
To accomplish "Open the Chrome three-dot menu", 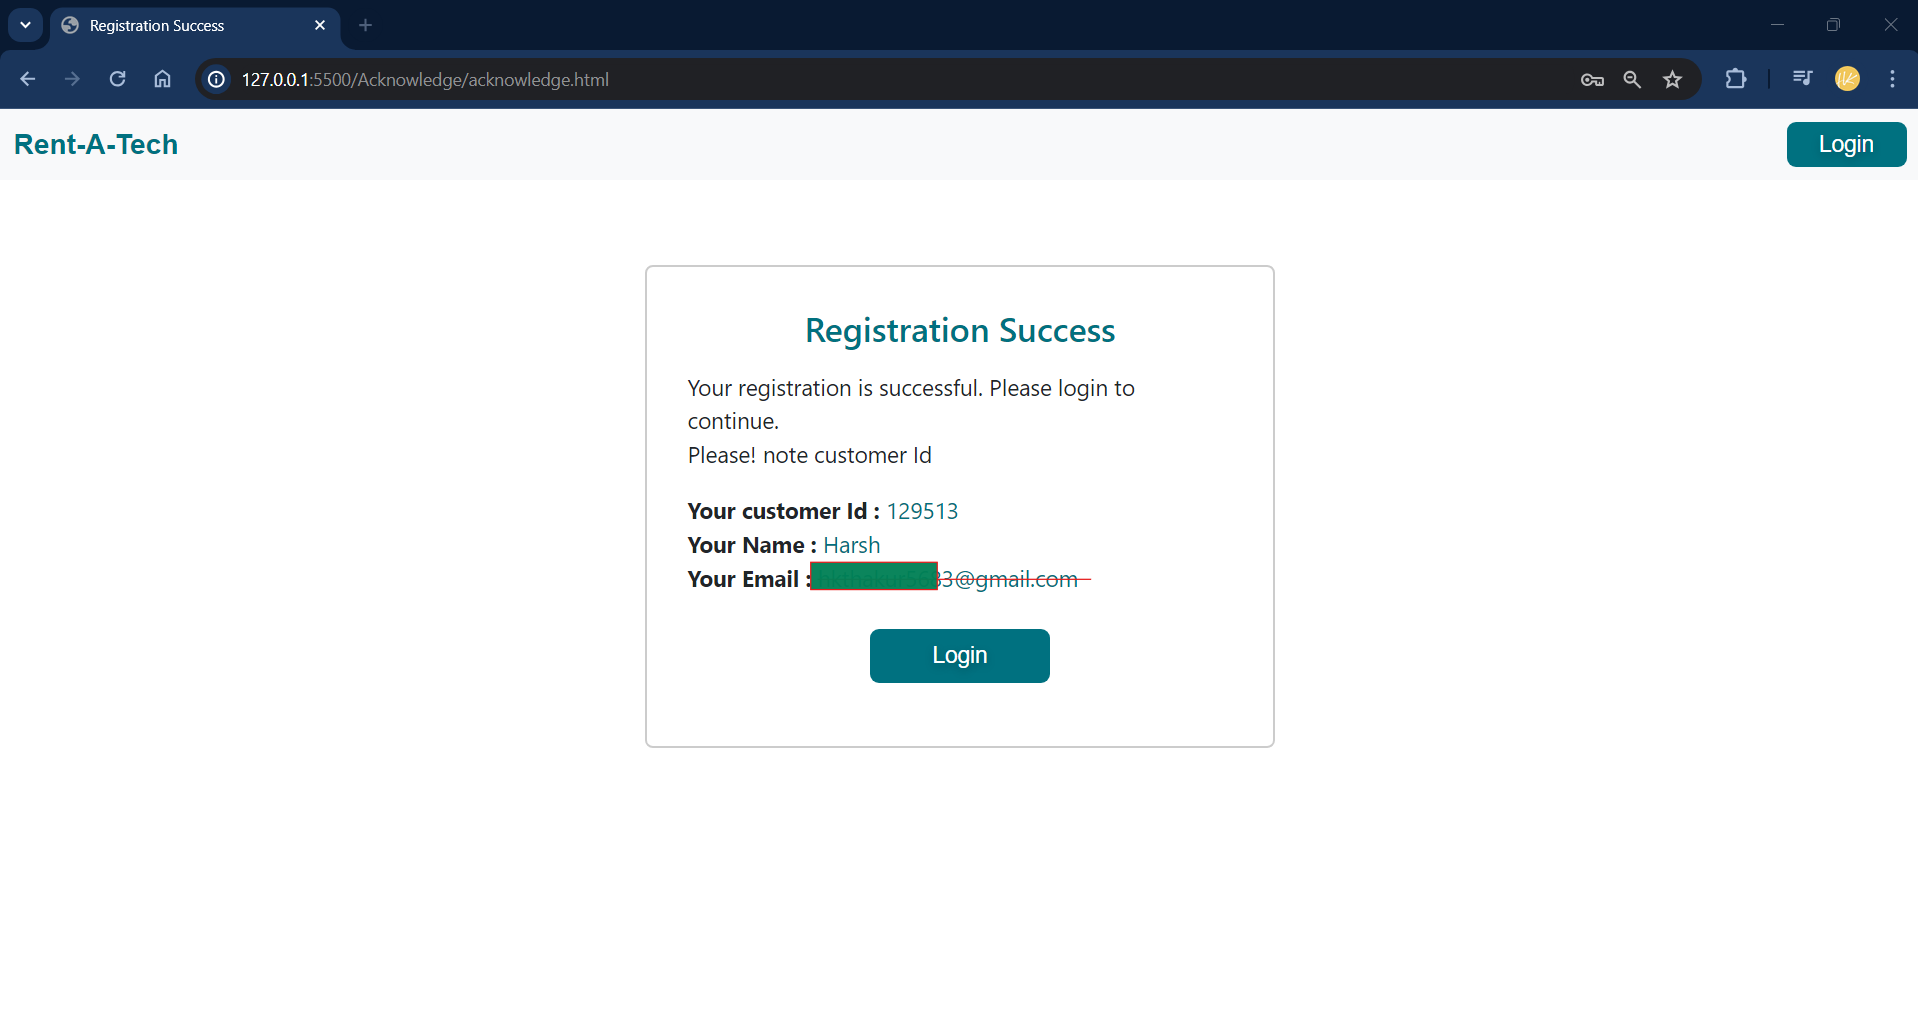I will click(x=1892, y=78).
